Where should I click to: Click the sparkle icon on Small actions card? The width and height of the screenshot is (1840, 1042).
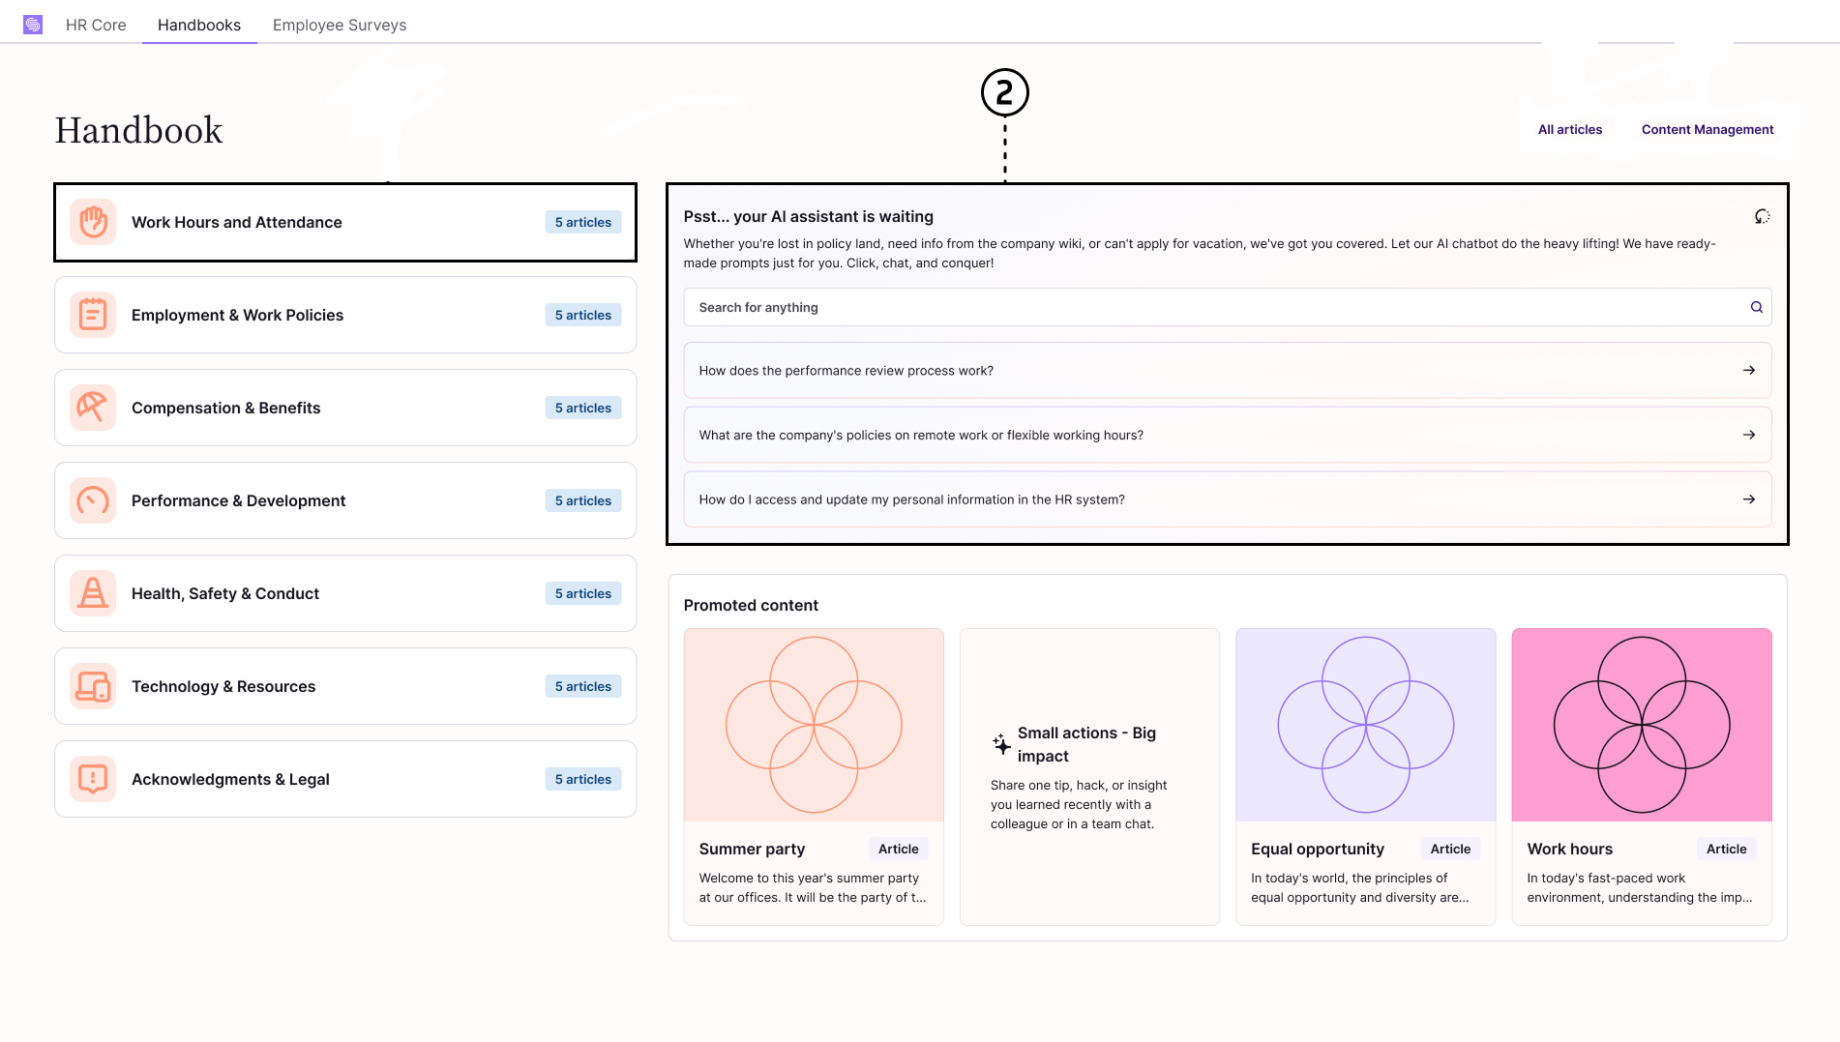[x=1001, y=744]
